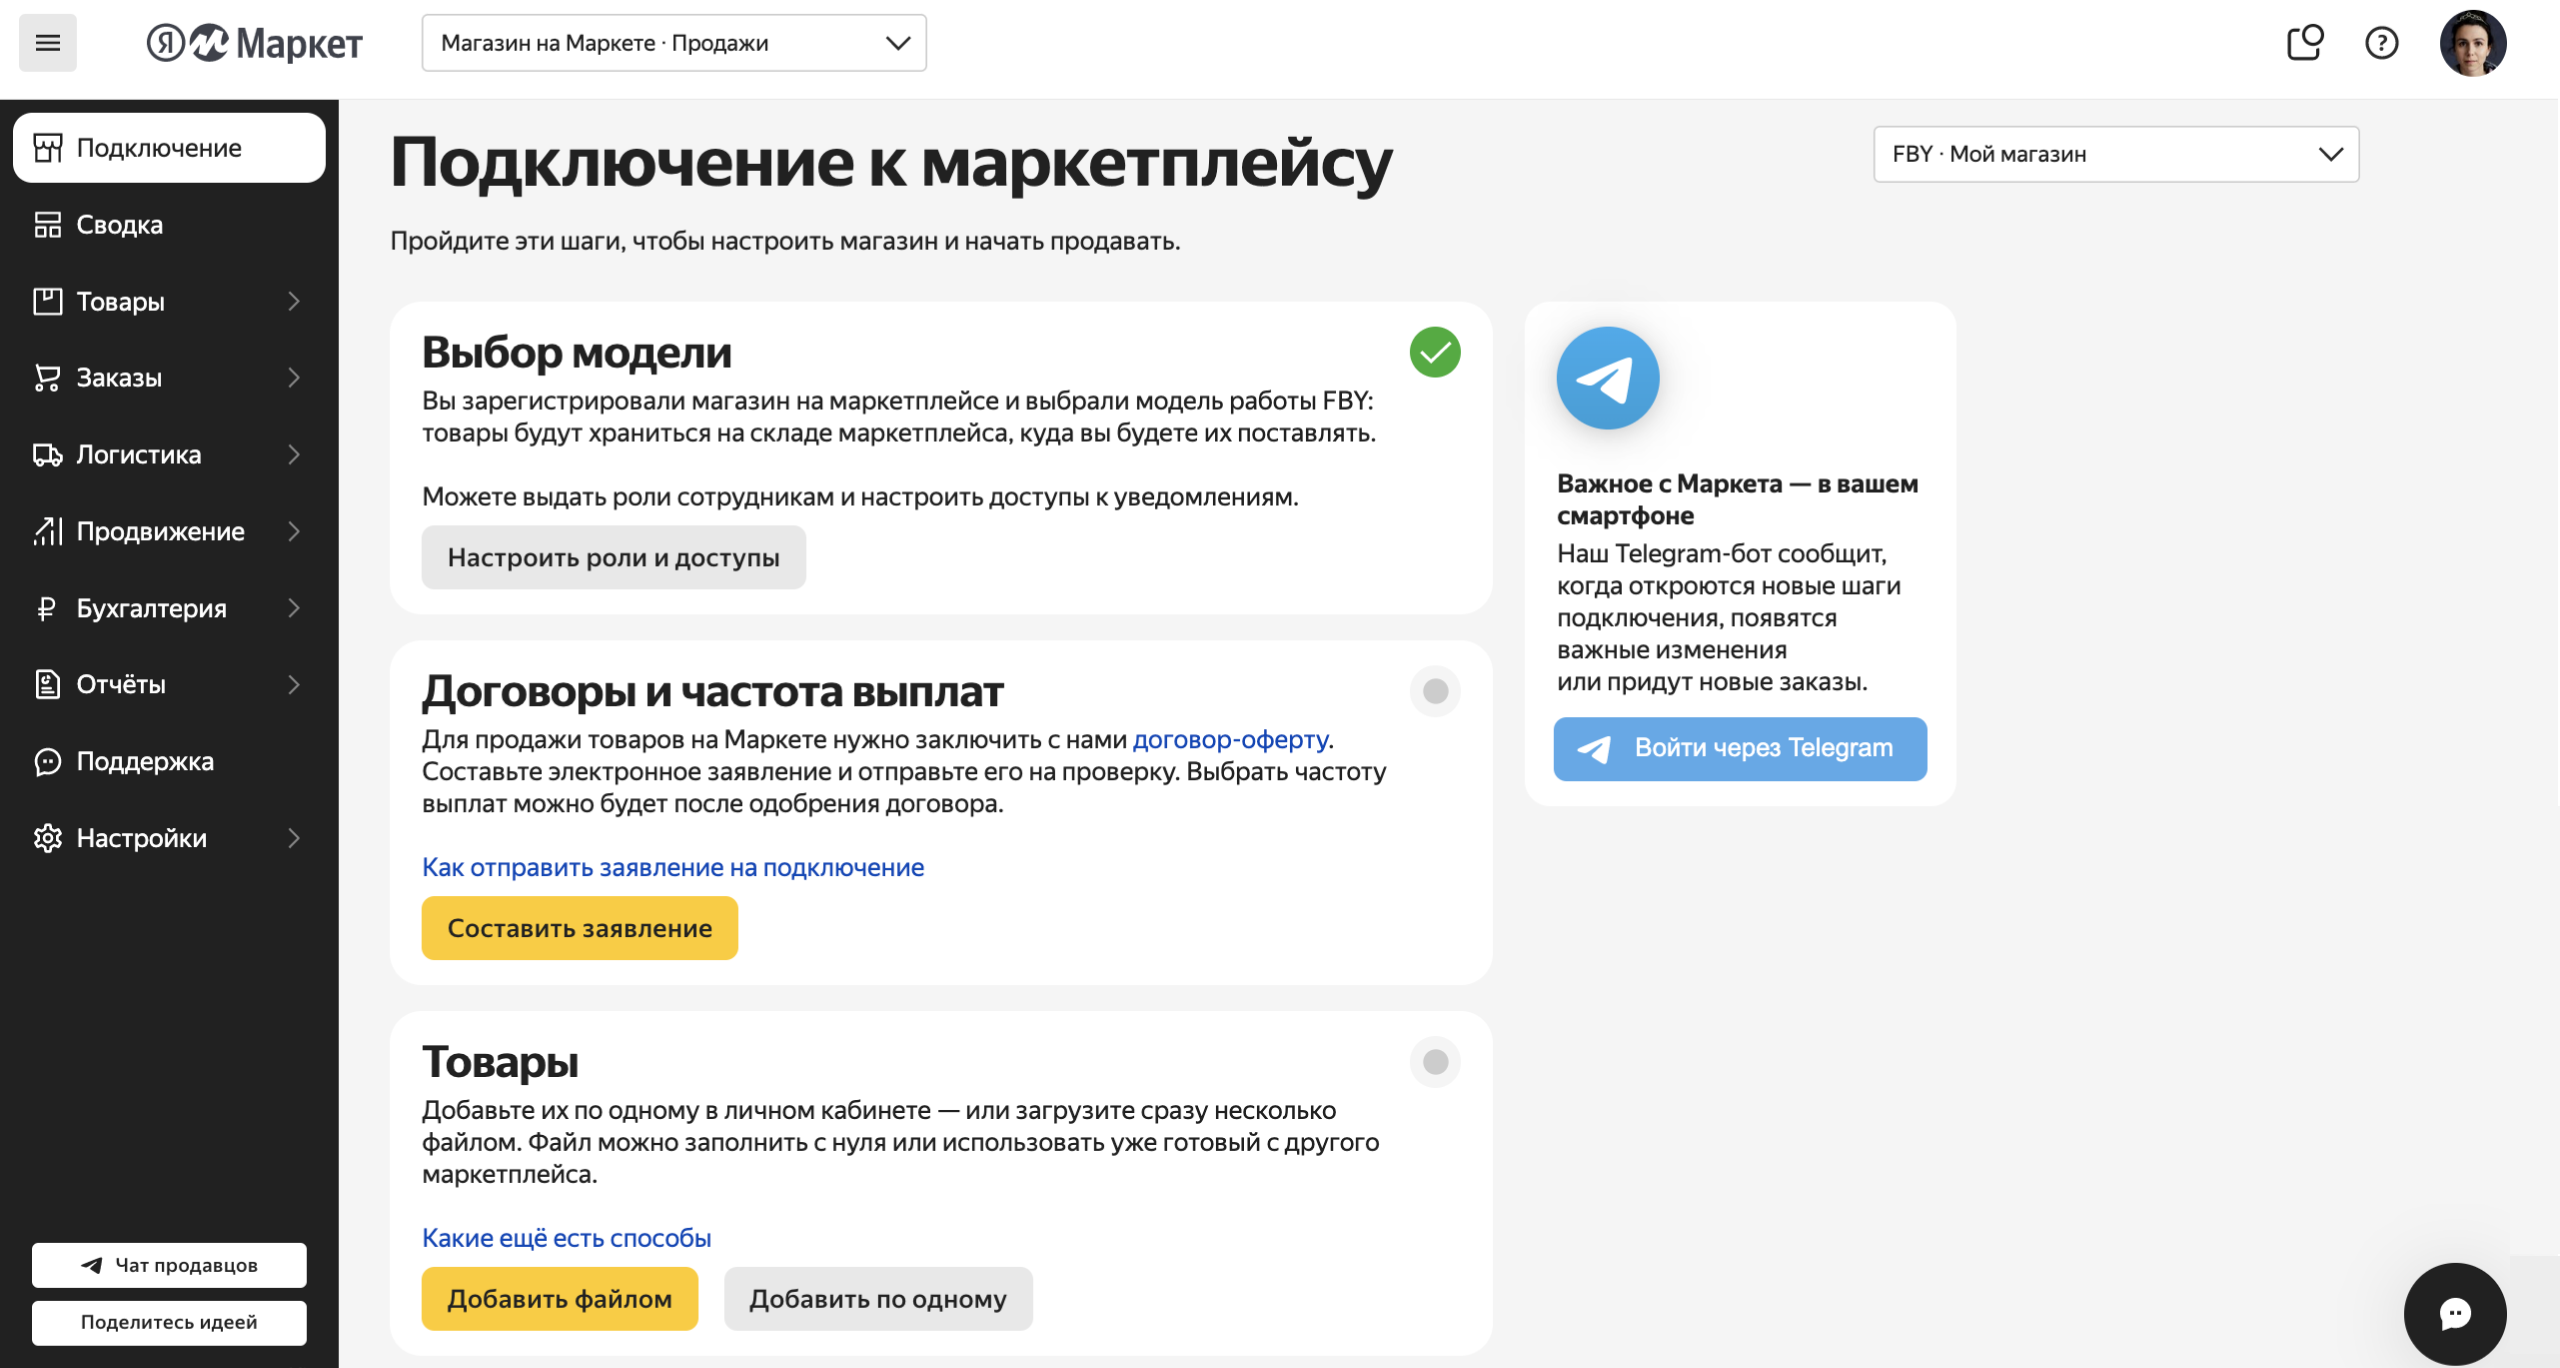This screenshot has width=2560, height=1368.
Task: Expand the Продвижение sidebar chevron
Action: coord(294,531)
